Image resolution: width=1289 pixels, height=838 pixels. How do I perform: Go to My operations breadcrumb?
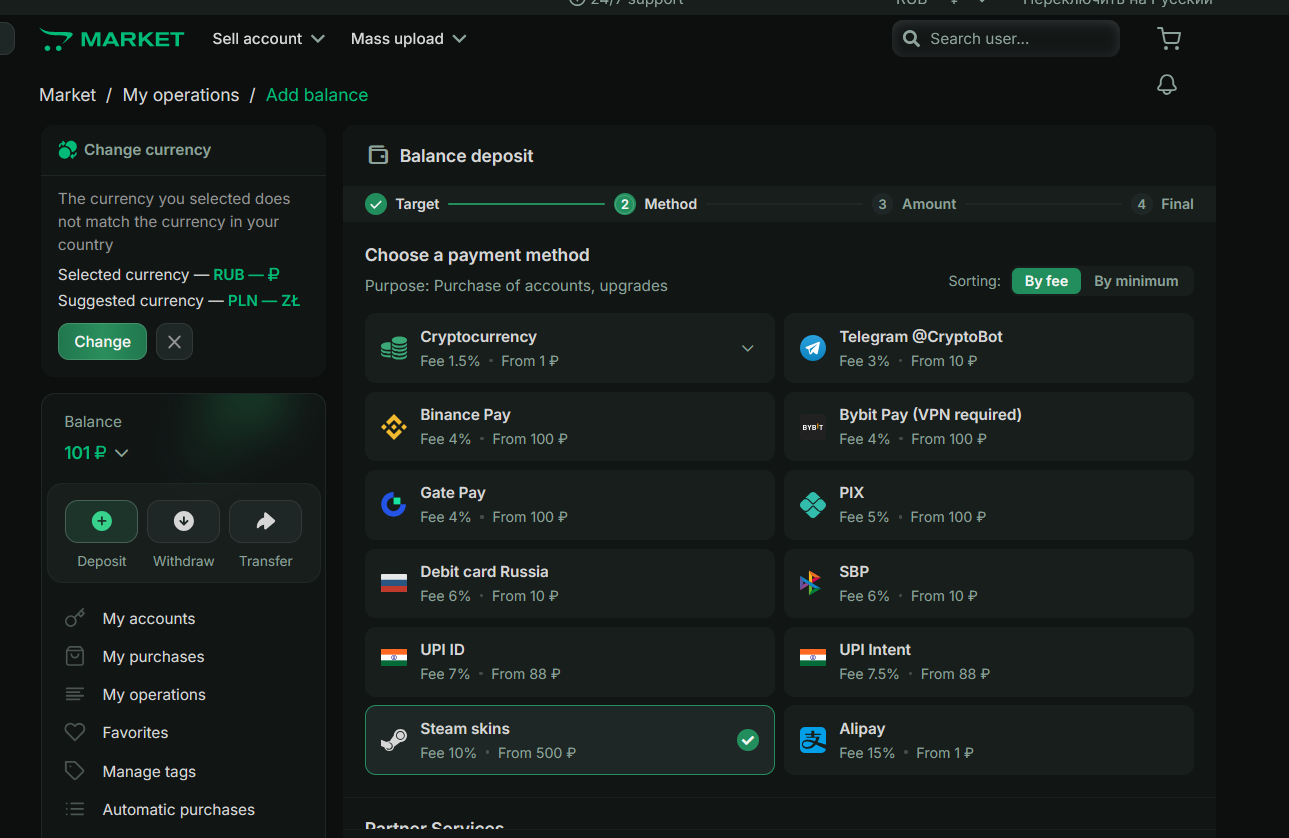181,95
